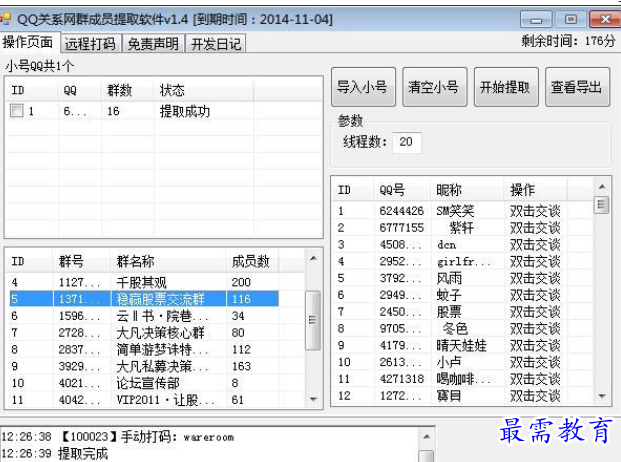
Task: Click scroll-up arrow of member list
Action: [x=602, y=186]
